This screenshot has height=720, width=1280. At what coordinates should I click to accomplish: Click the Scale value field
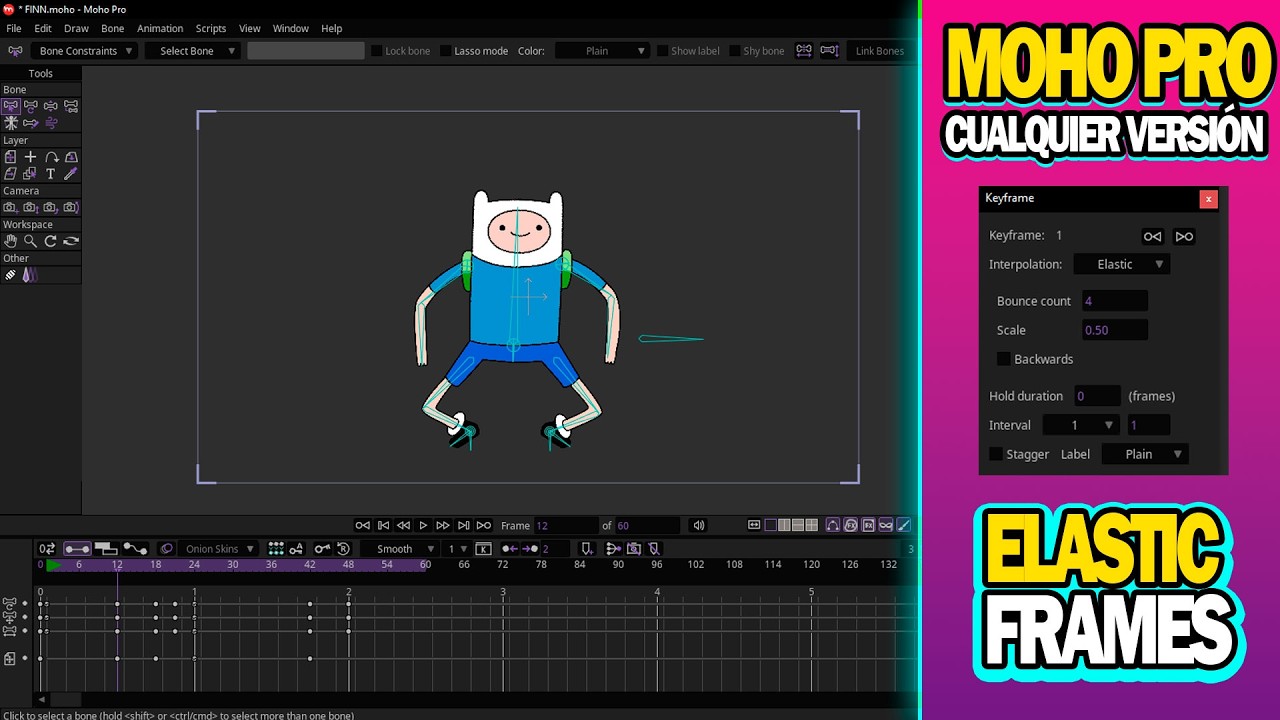(1114, 330)
